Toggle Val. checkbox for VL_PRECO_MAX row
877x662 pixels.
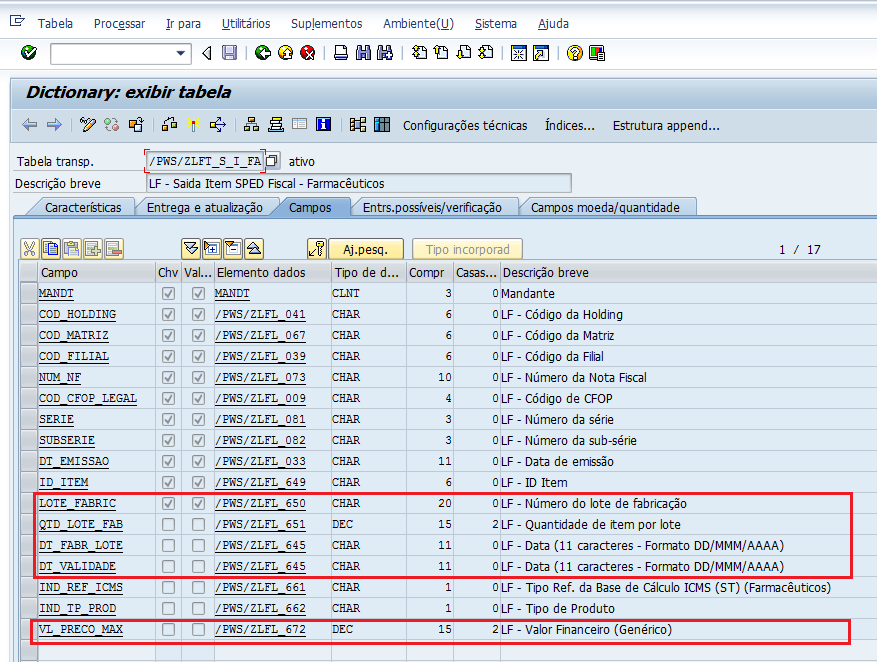point(198,629)
